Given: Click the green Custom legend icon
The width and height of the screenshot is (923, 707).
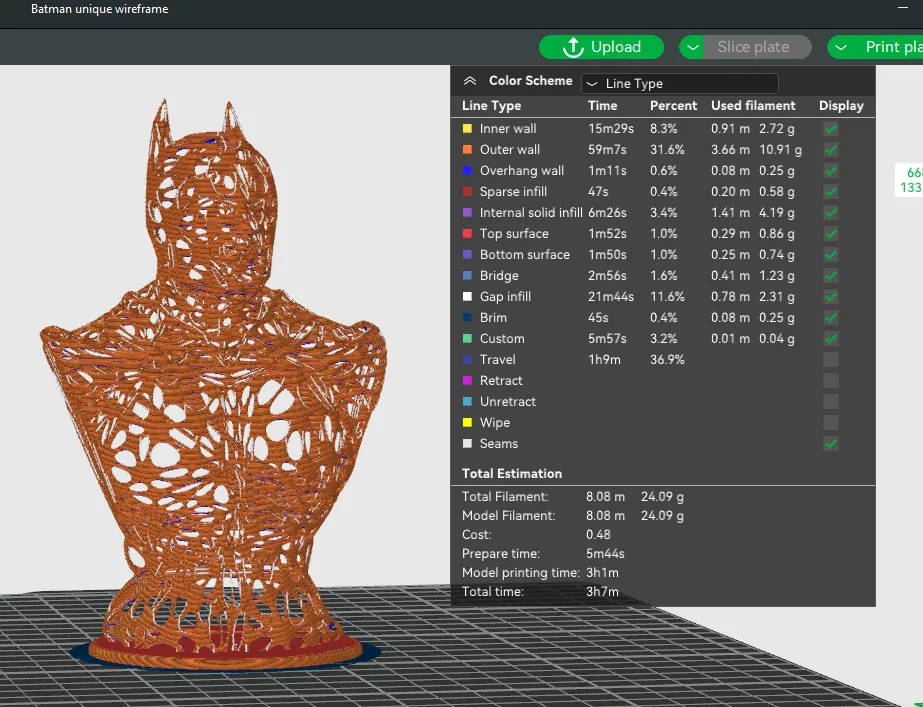Looking at the screenshot, I should point(466,338).
